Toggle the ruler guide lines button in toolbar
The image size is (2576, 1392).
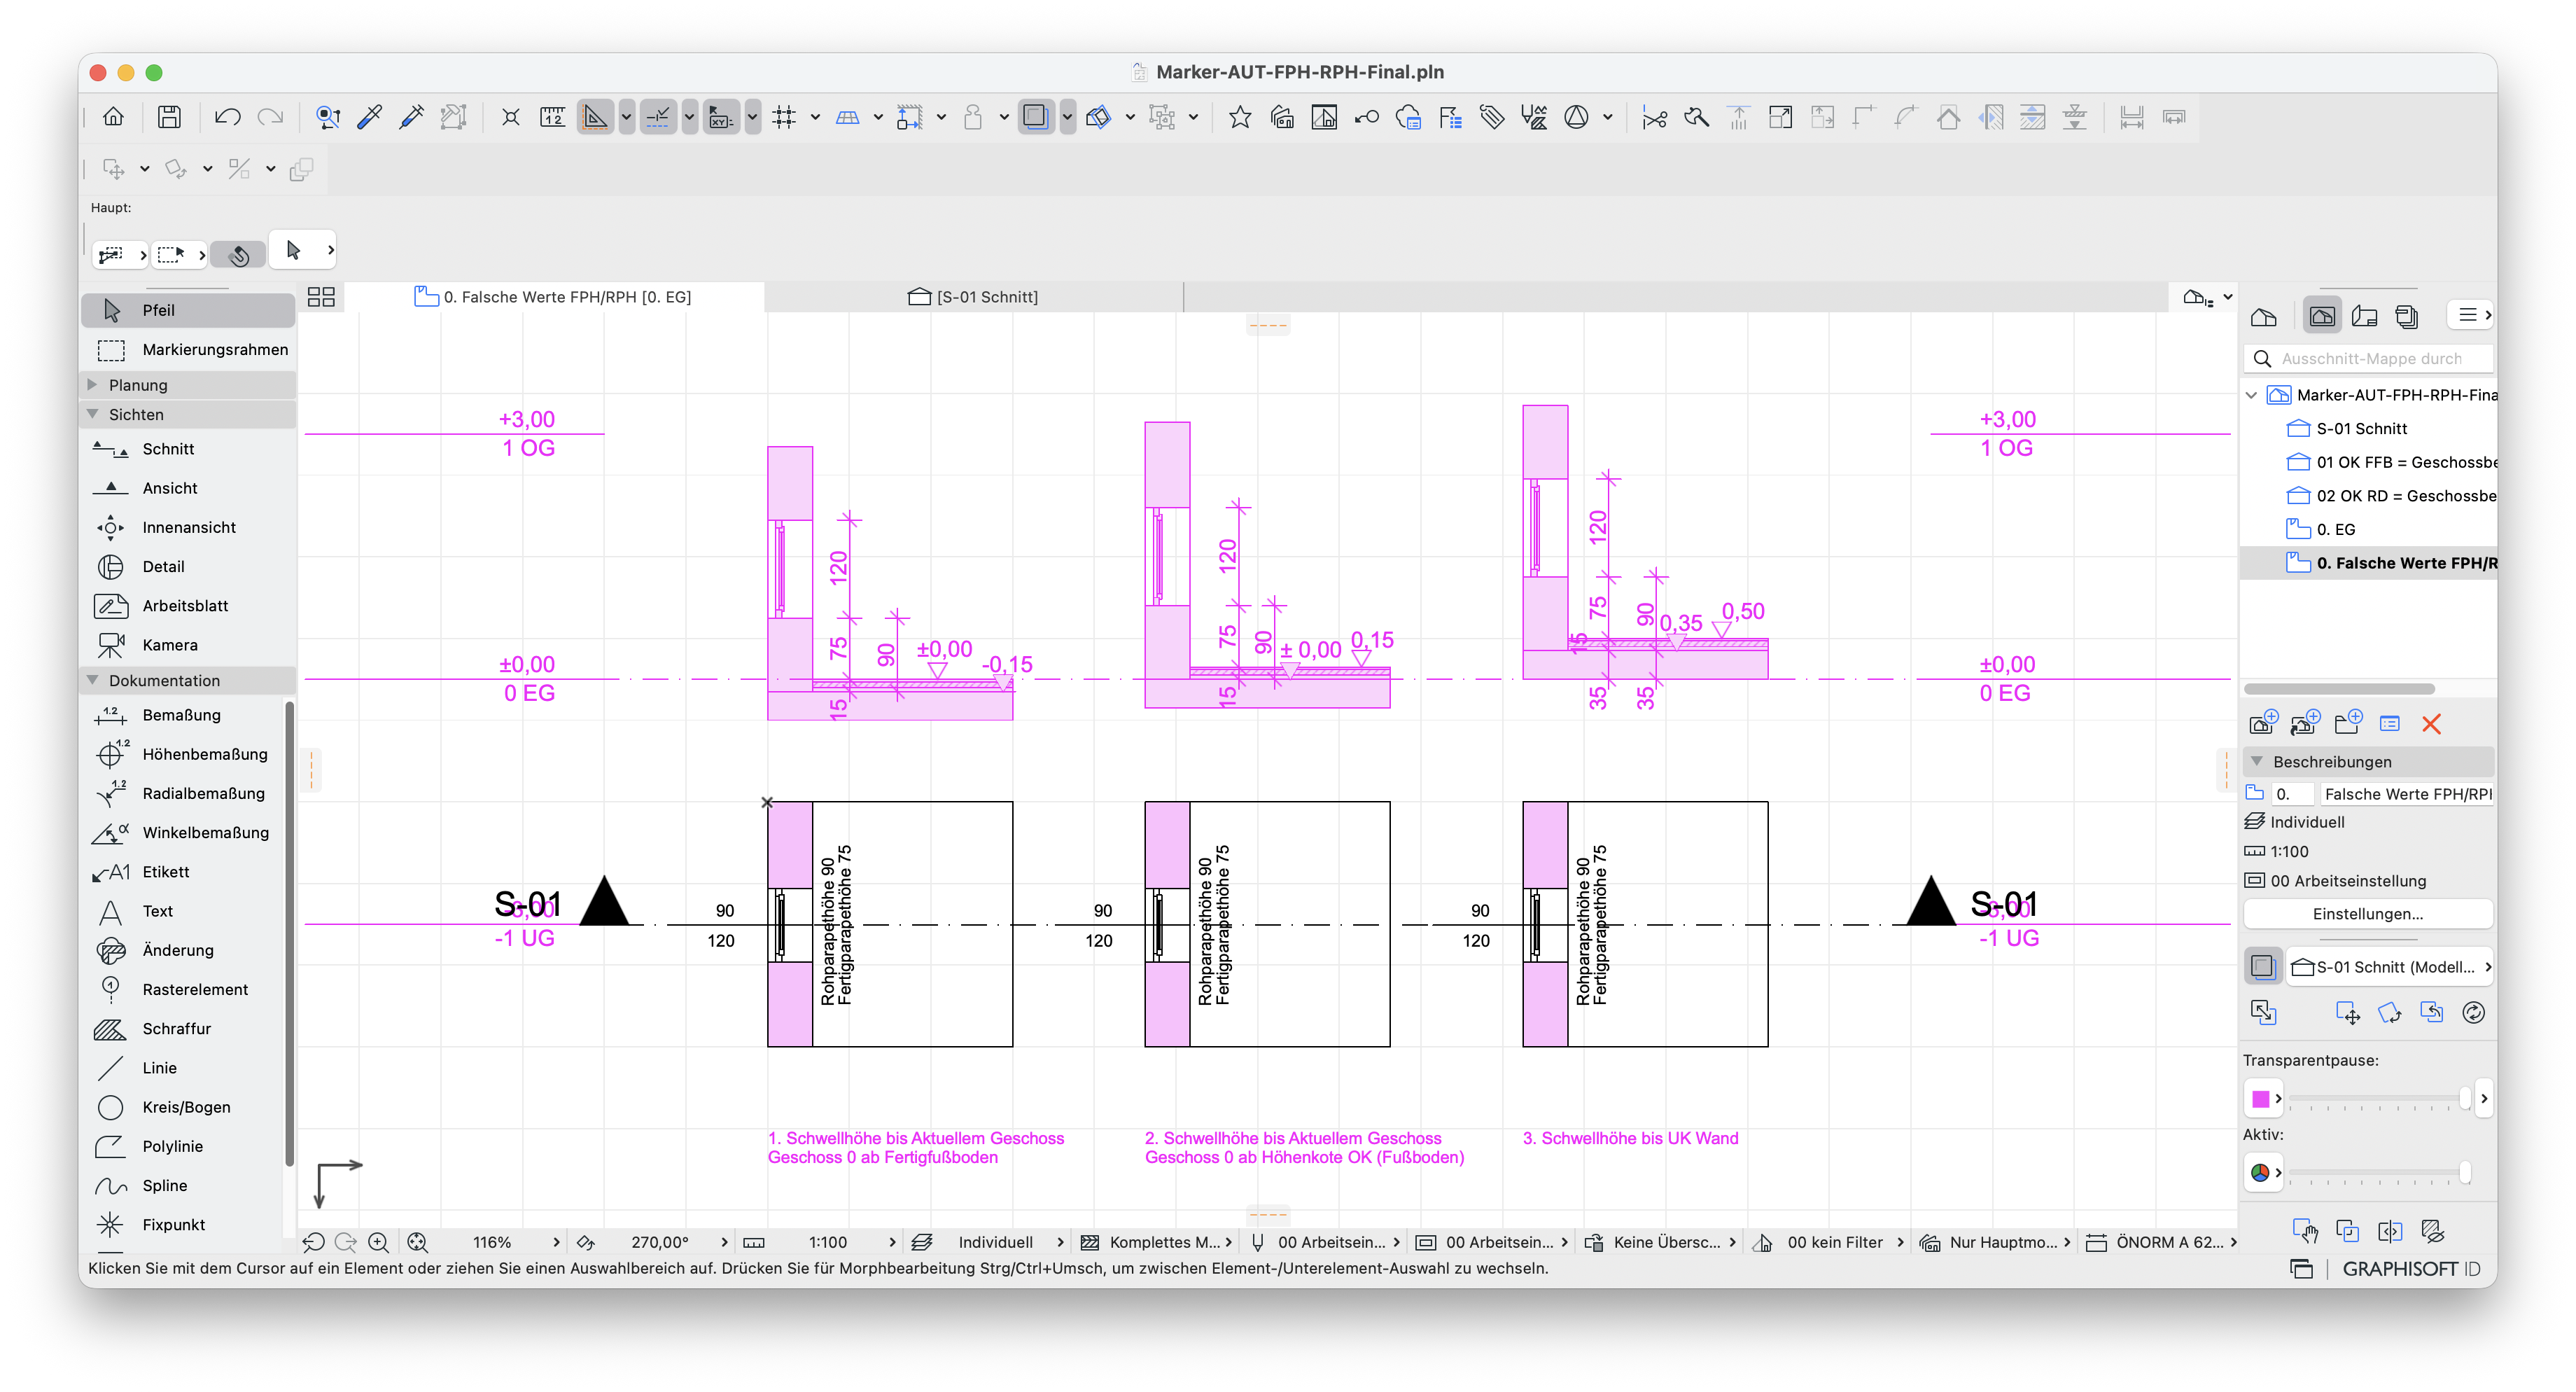coord(595,117)
